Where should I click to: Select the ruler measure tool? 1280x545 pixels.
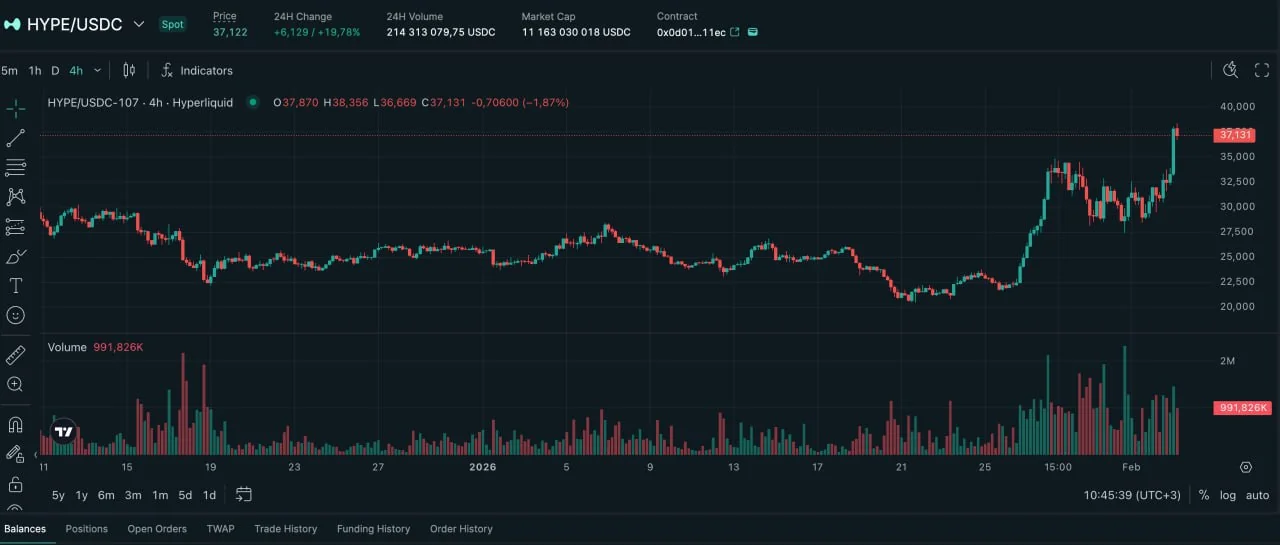point(15,355)
